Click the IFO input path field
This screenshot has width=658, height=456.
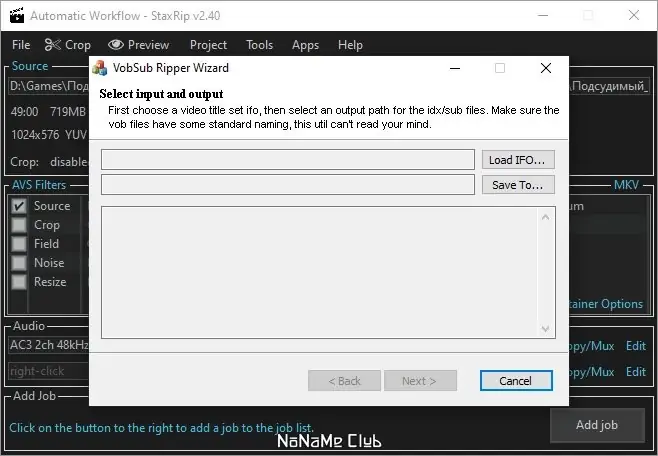tap(288, 159)
